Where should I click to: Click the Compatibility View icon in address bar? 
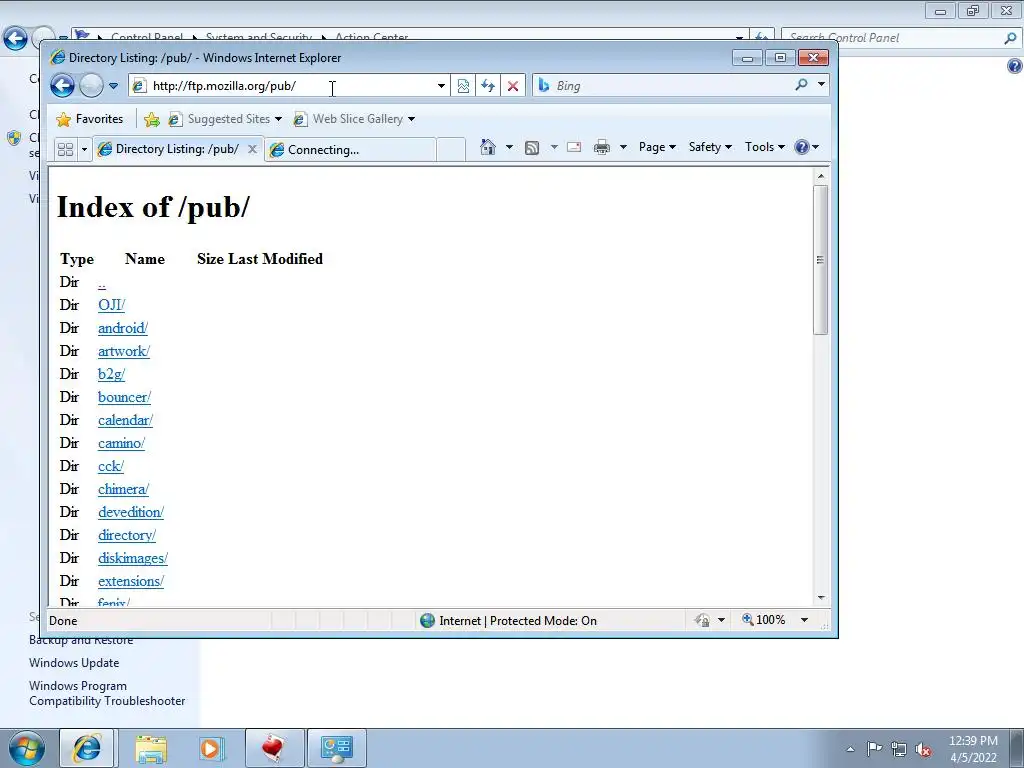point(463,86)
